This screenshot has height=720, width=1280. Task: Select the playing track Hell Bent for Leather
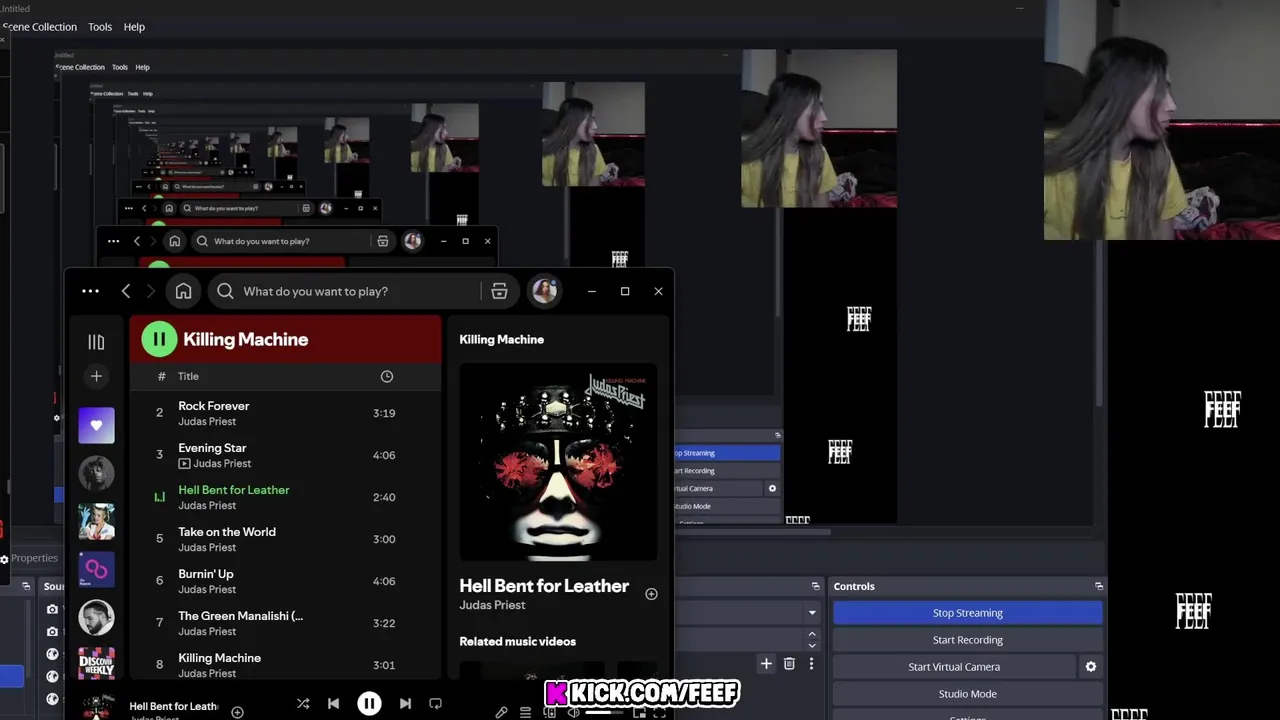[x=285, y=497]
